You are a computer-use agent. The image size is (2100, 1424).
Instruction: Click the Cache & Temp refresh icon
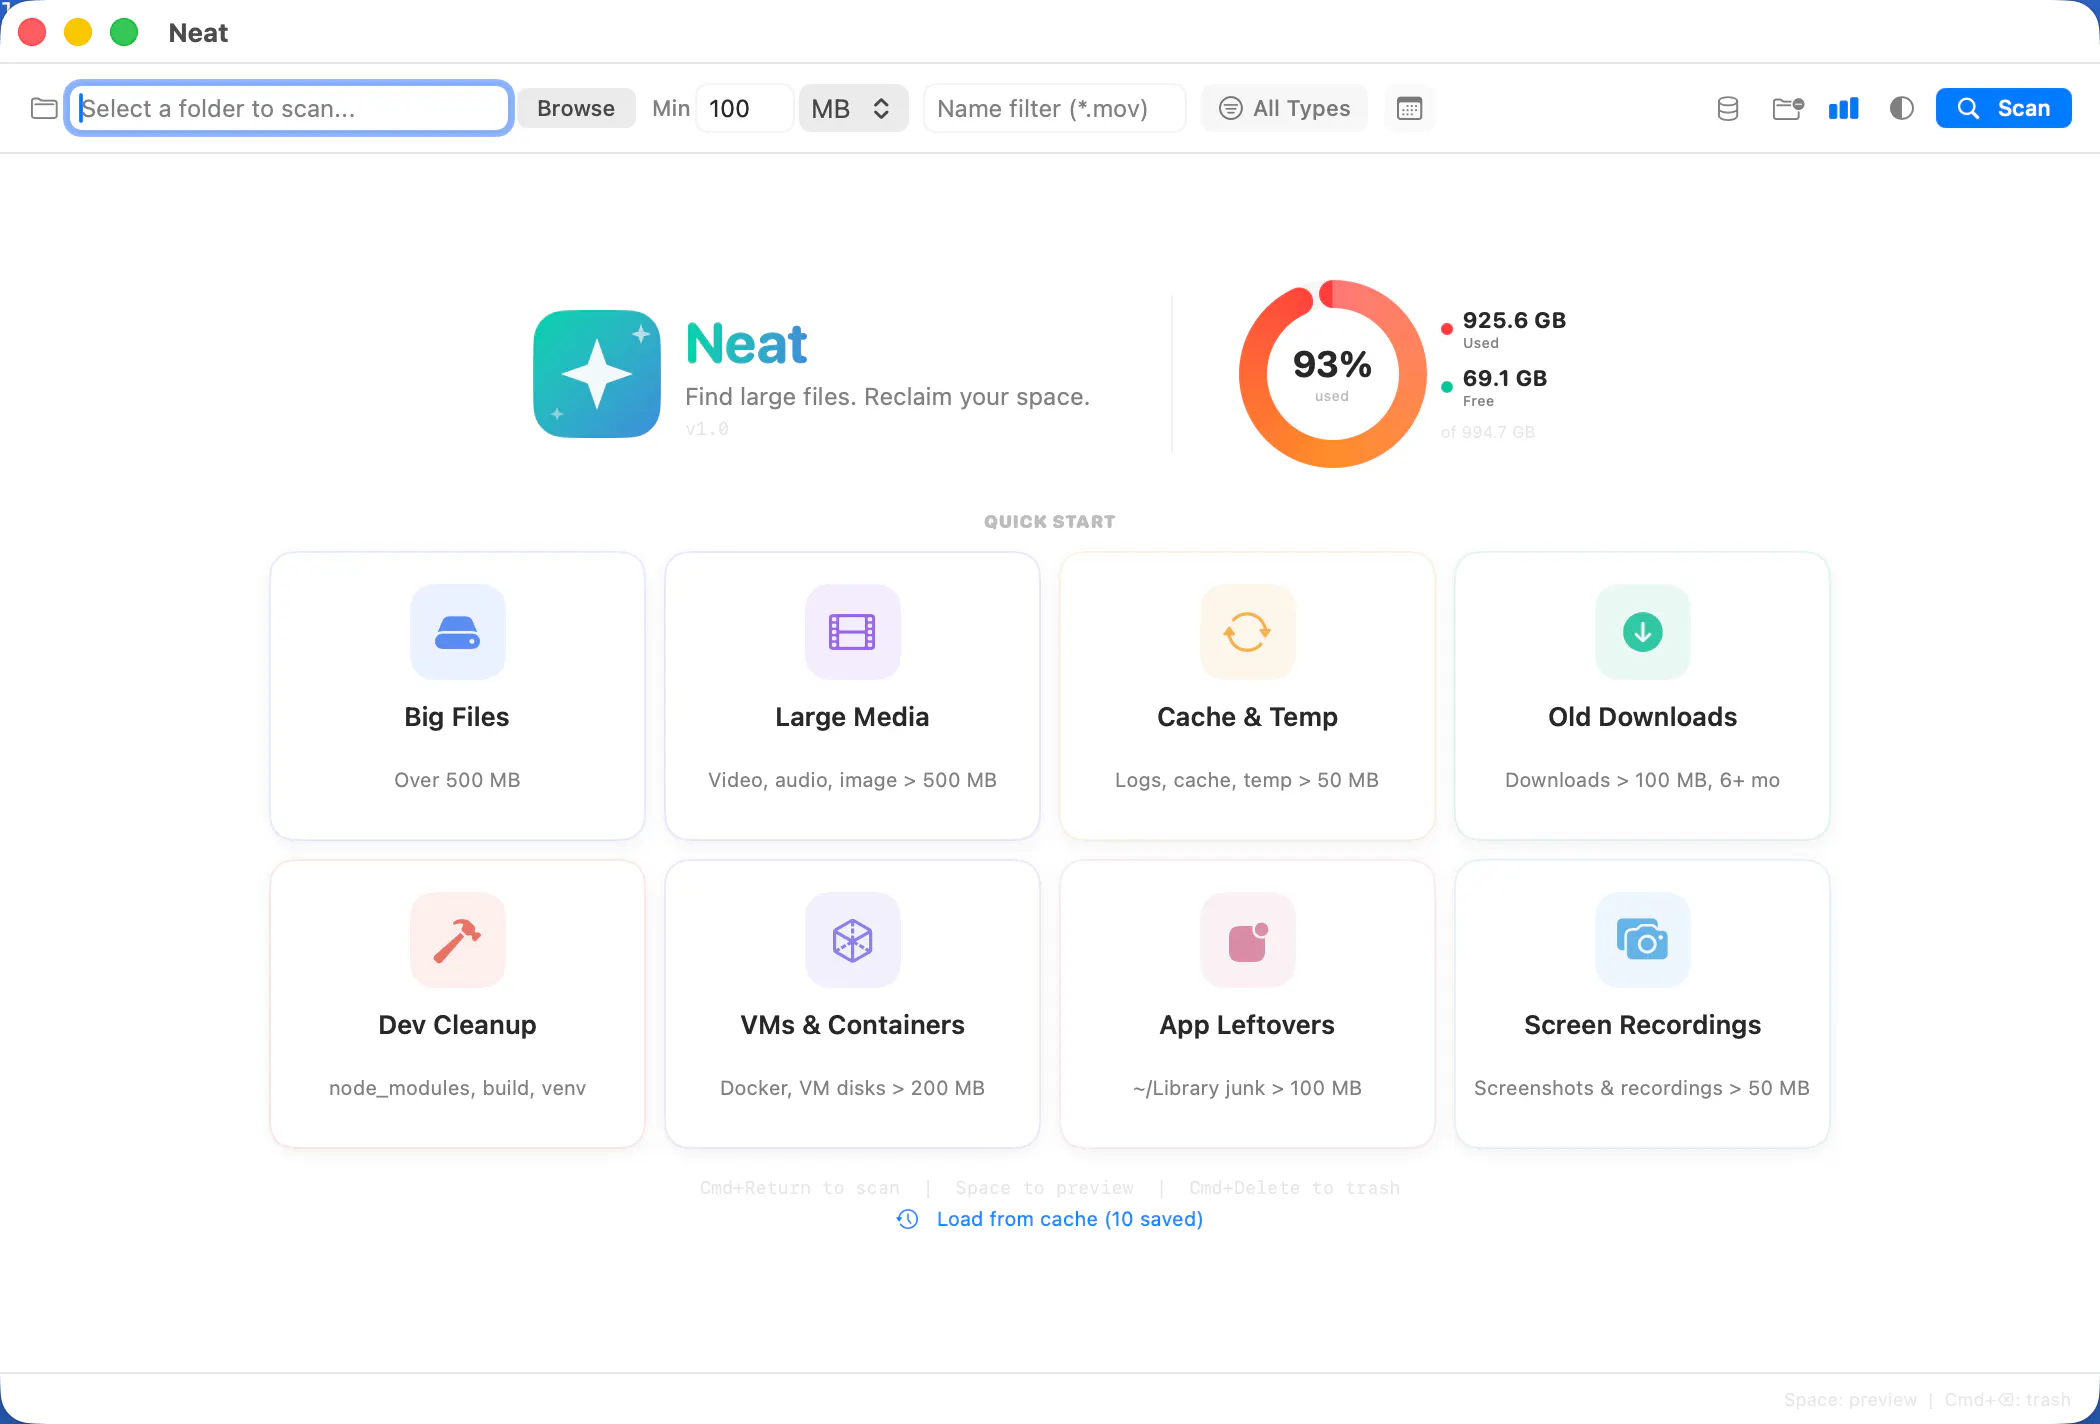tap(1247, 632)
